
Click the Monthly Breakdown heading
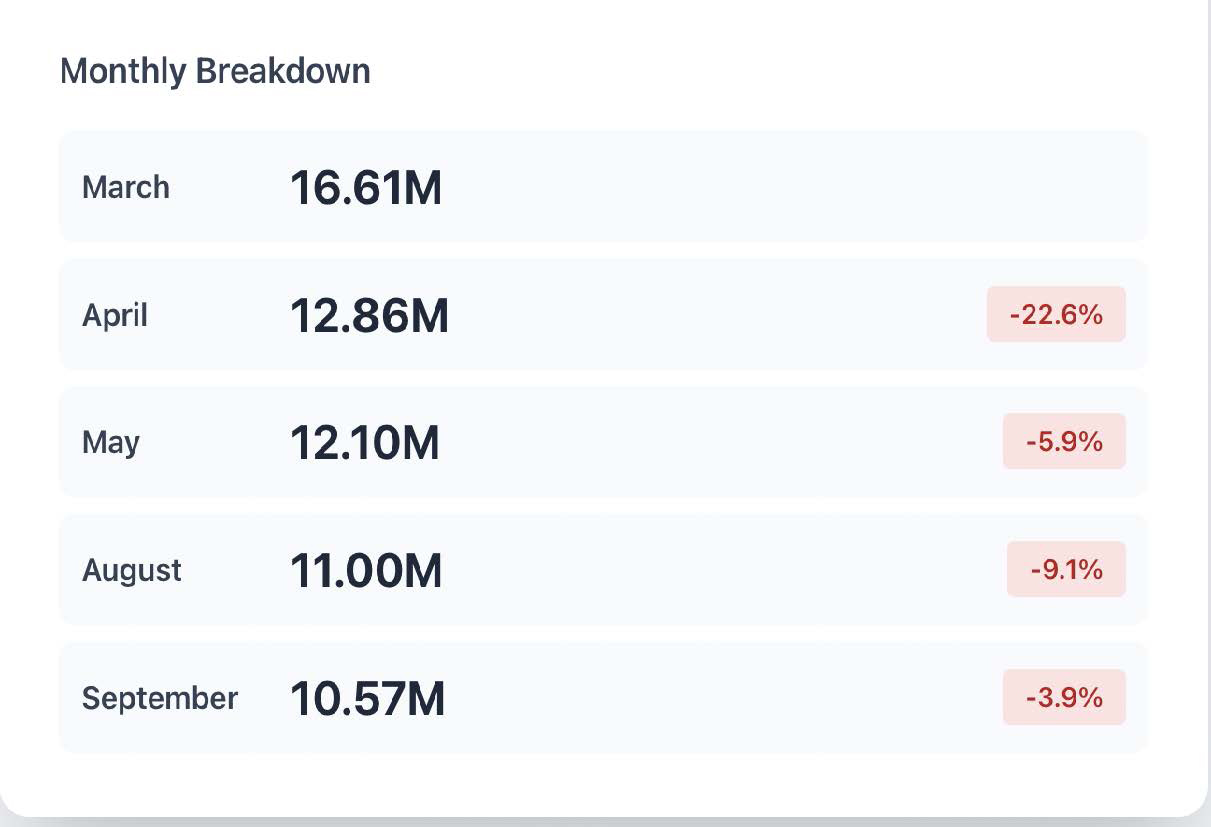215,72
